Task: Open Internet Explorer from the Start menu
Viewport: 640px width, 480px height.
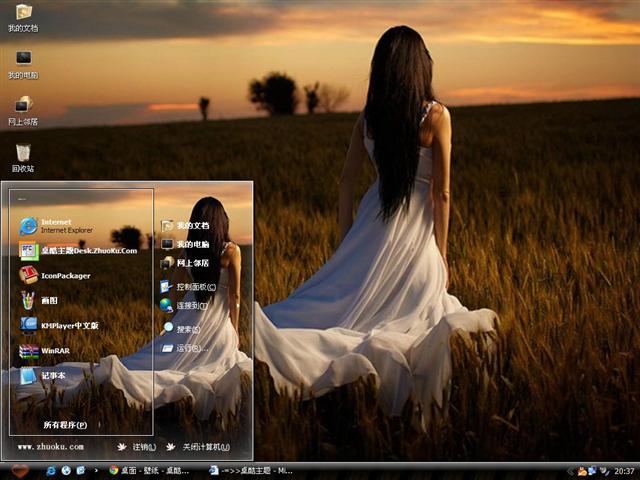Action: [60, 225]
